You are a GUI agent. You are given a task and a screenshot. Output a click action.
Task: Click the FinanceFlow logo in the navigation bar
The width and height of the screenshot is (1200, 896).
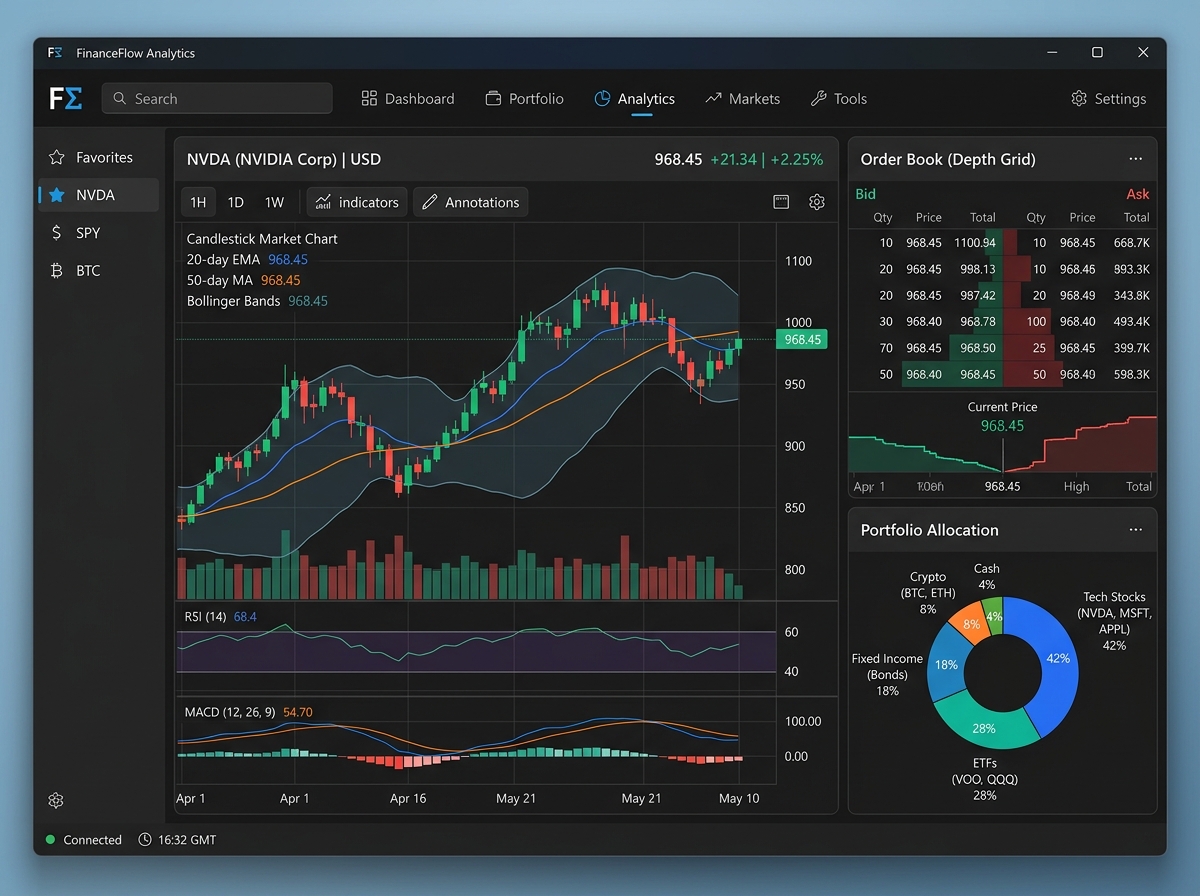pos(65,98)
